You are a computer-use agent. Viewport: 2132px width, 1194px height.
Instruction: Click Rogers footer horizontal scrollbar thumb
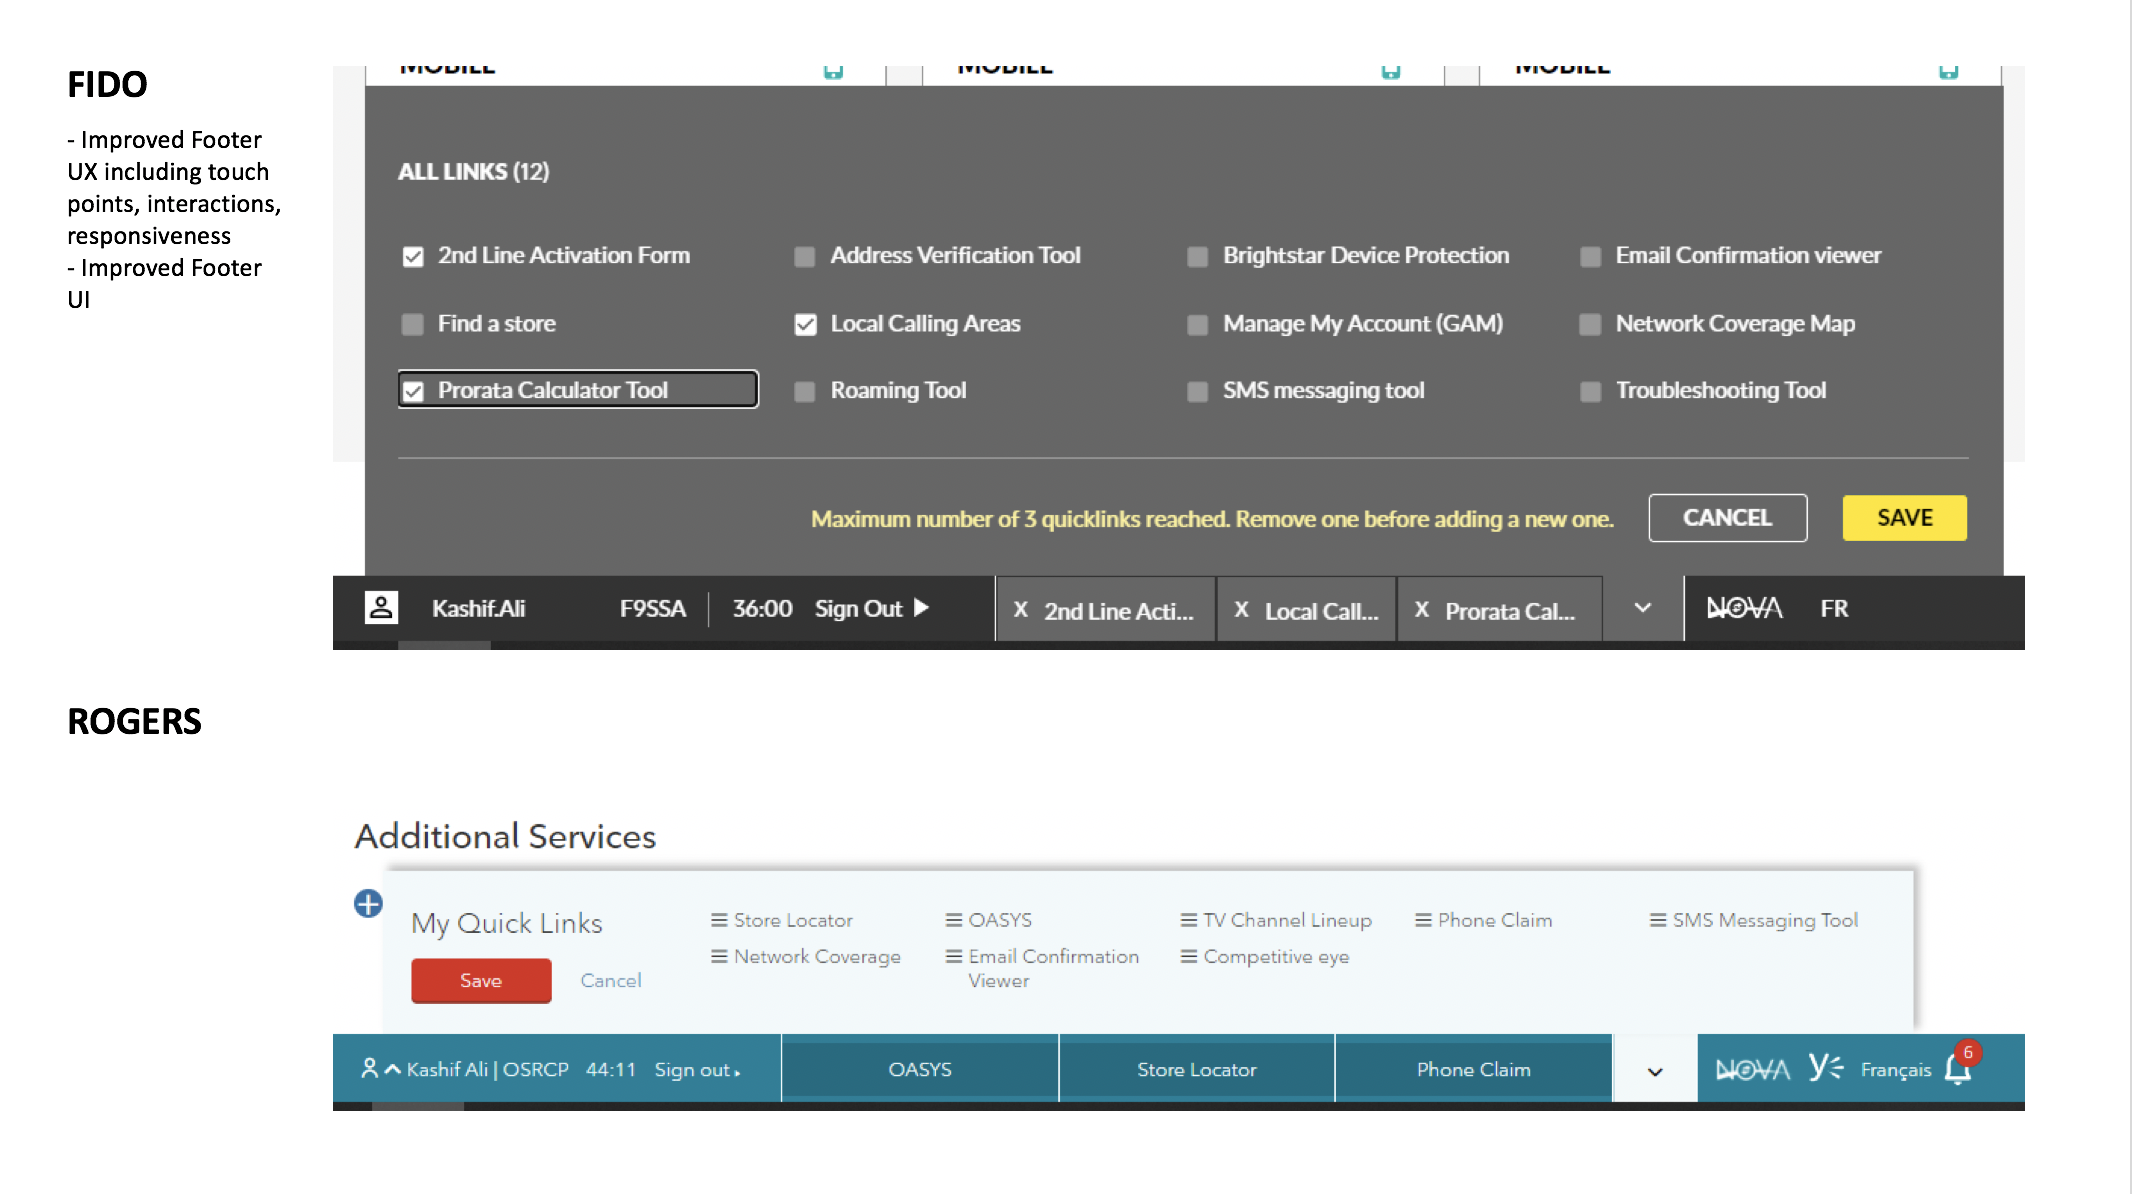[418, 1106]
